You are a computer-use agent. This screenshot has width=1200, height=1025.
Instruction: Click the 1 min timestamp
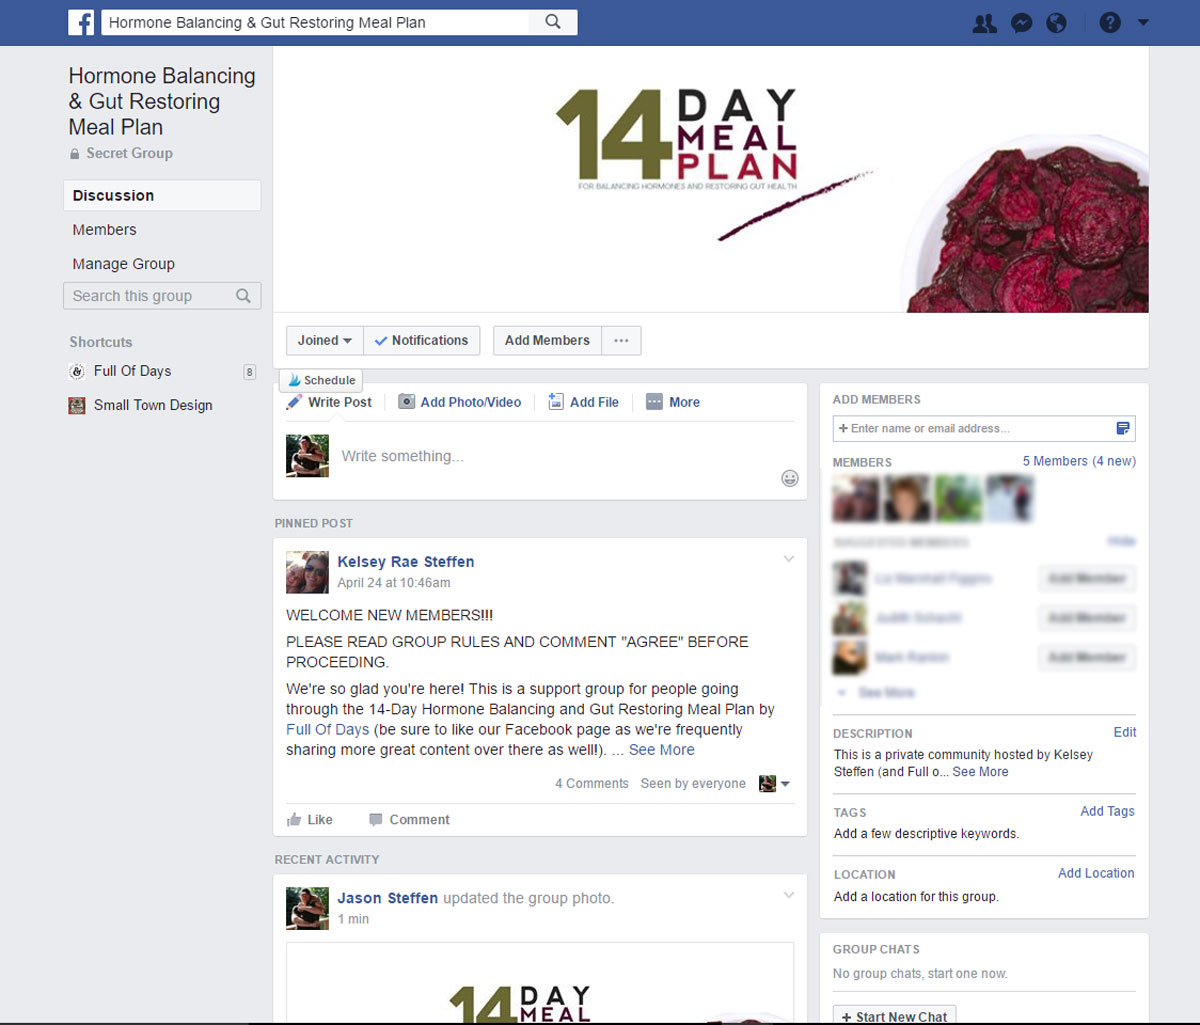point(353,919)
